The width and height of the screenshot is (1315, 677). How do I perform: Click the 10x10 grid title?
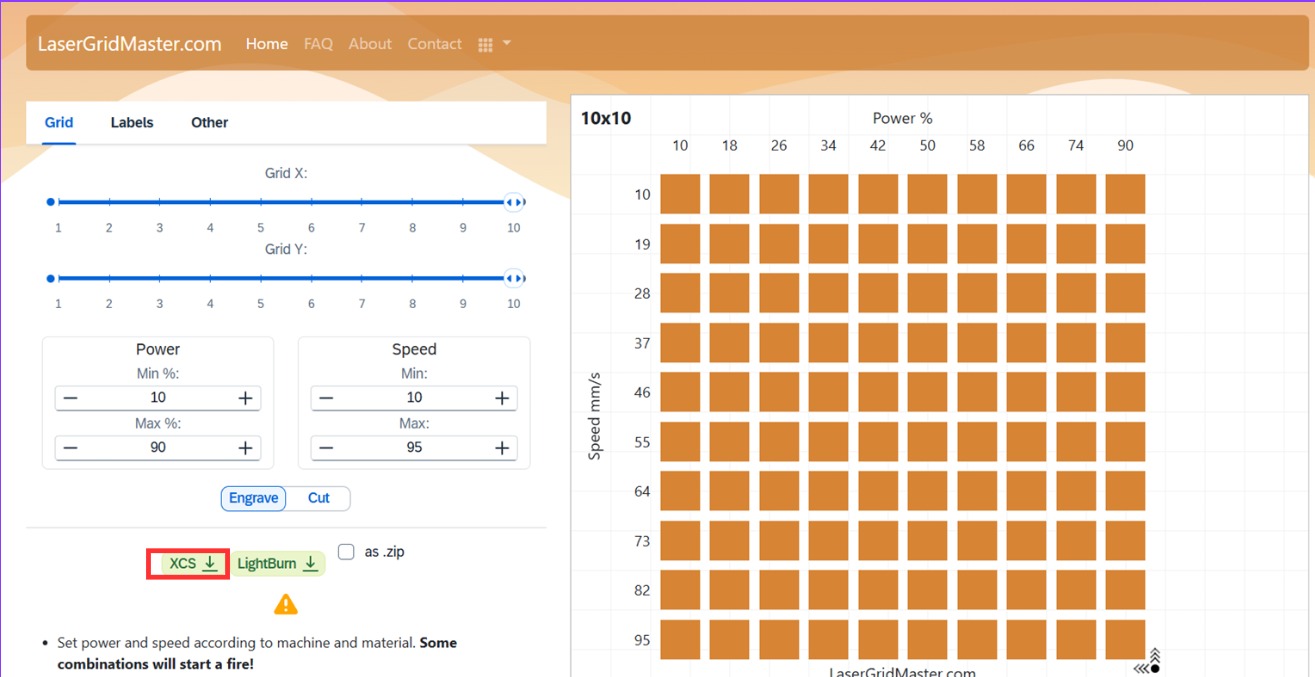click(606, 118)
